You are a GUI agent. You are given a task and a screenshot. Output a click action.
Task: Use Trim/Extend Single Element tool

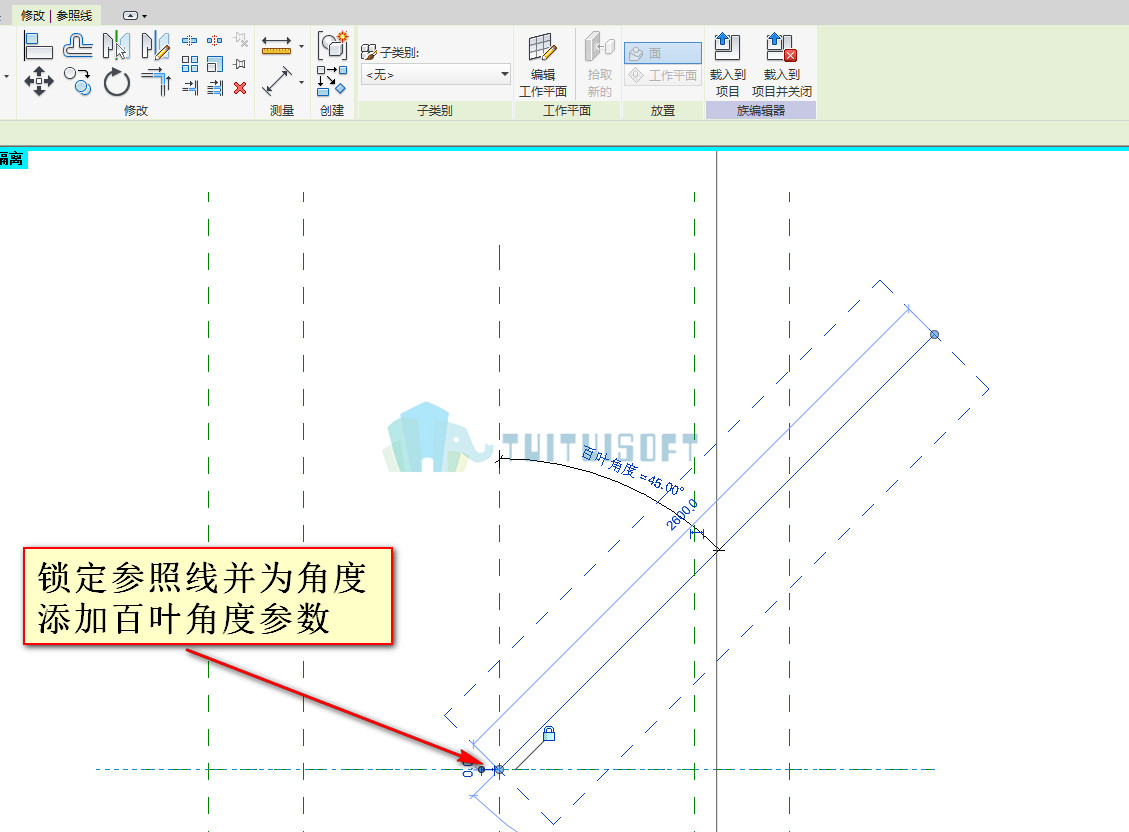190,88
